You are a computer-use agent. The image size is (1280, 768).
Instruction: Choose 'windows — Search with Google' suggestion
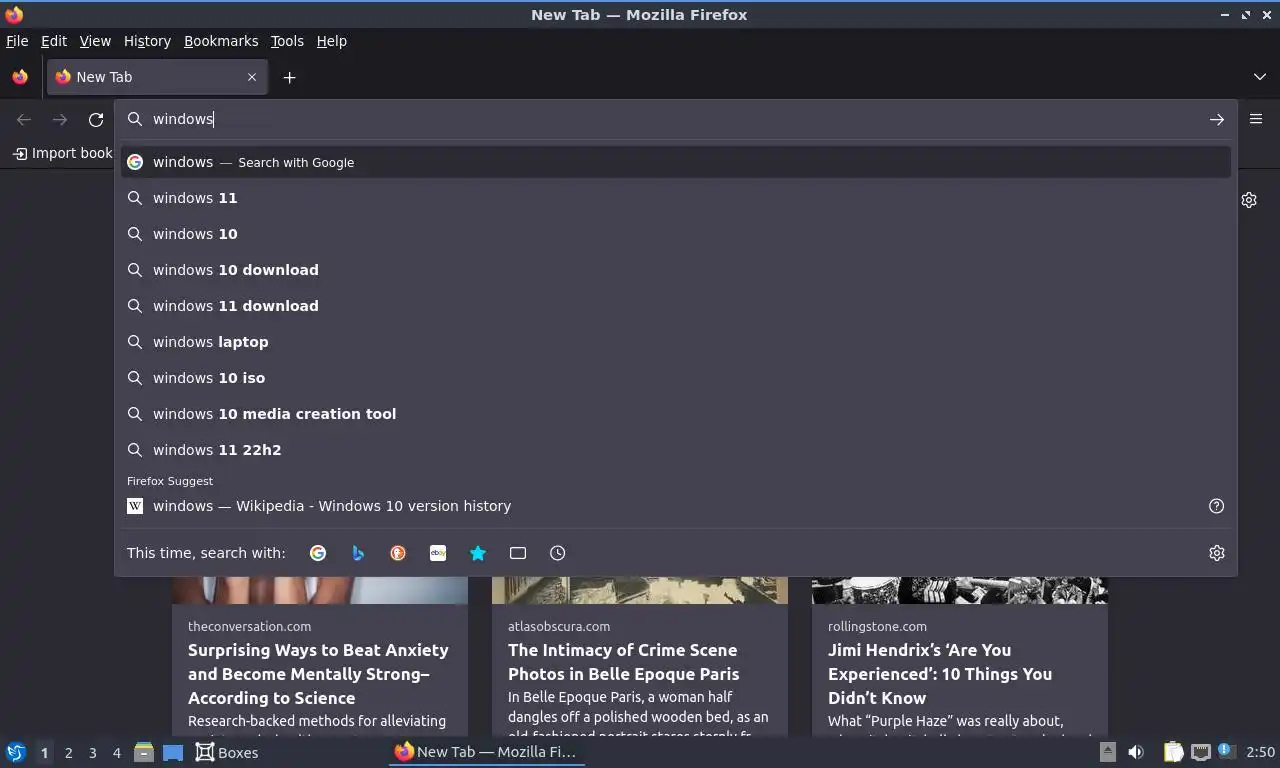click(x=676, y=162)
